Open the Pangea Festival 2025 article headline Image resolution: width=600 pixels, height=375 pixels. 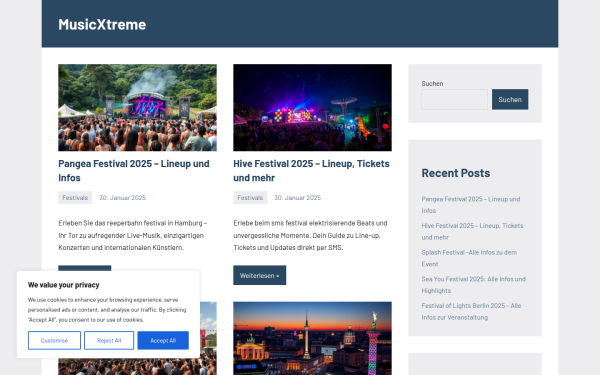click(134, 171)
